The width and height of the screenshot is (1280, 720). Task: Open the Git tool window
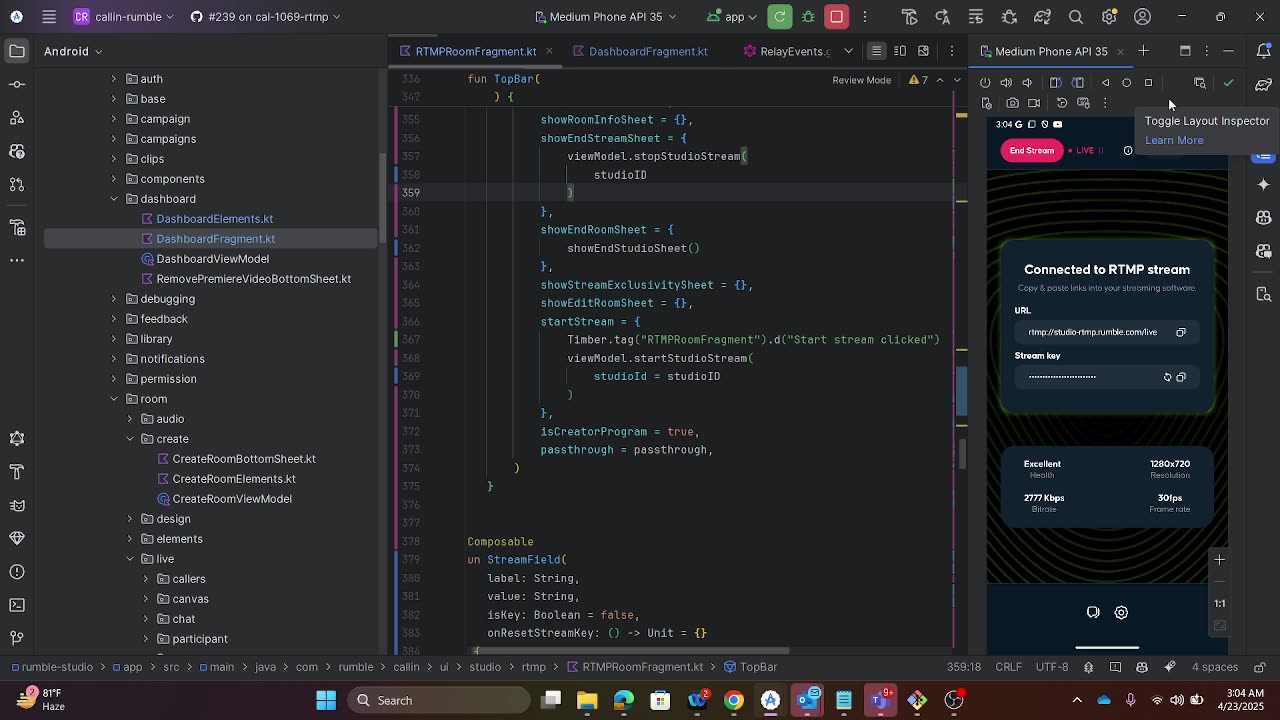pos(17,638)
